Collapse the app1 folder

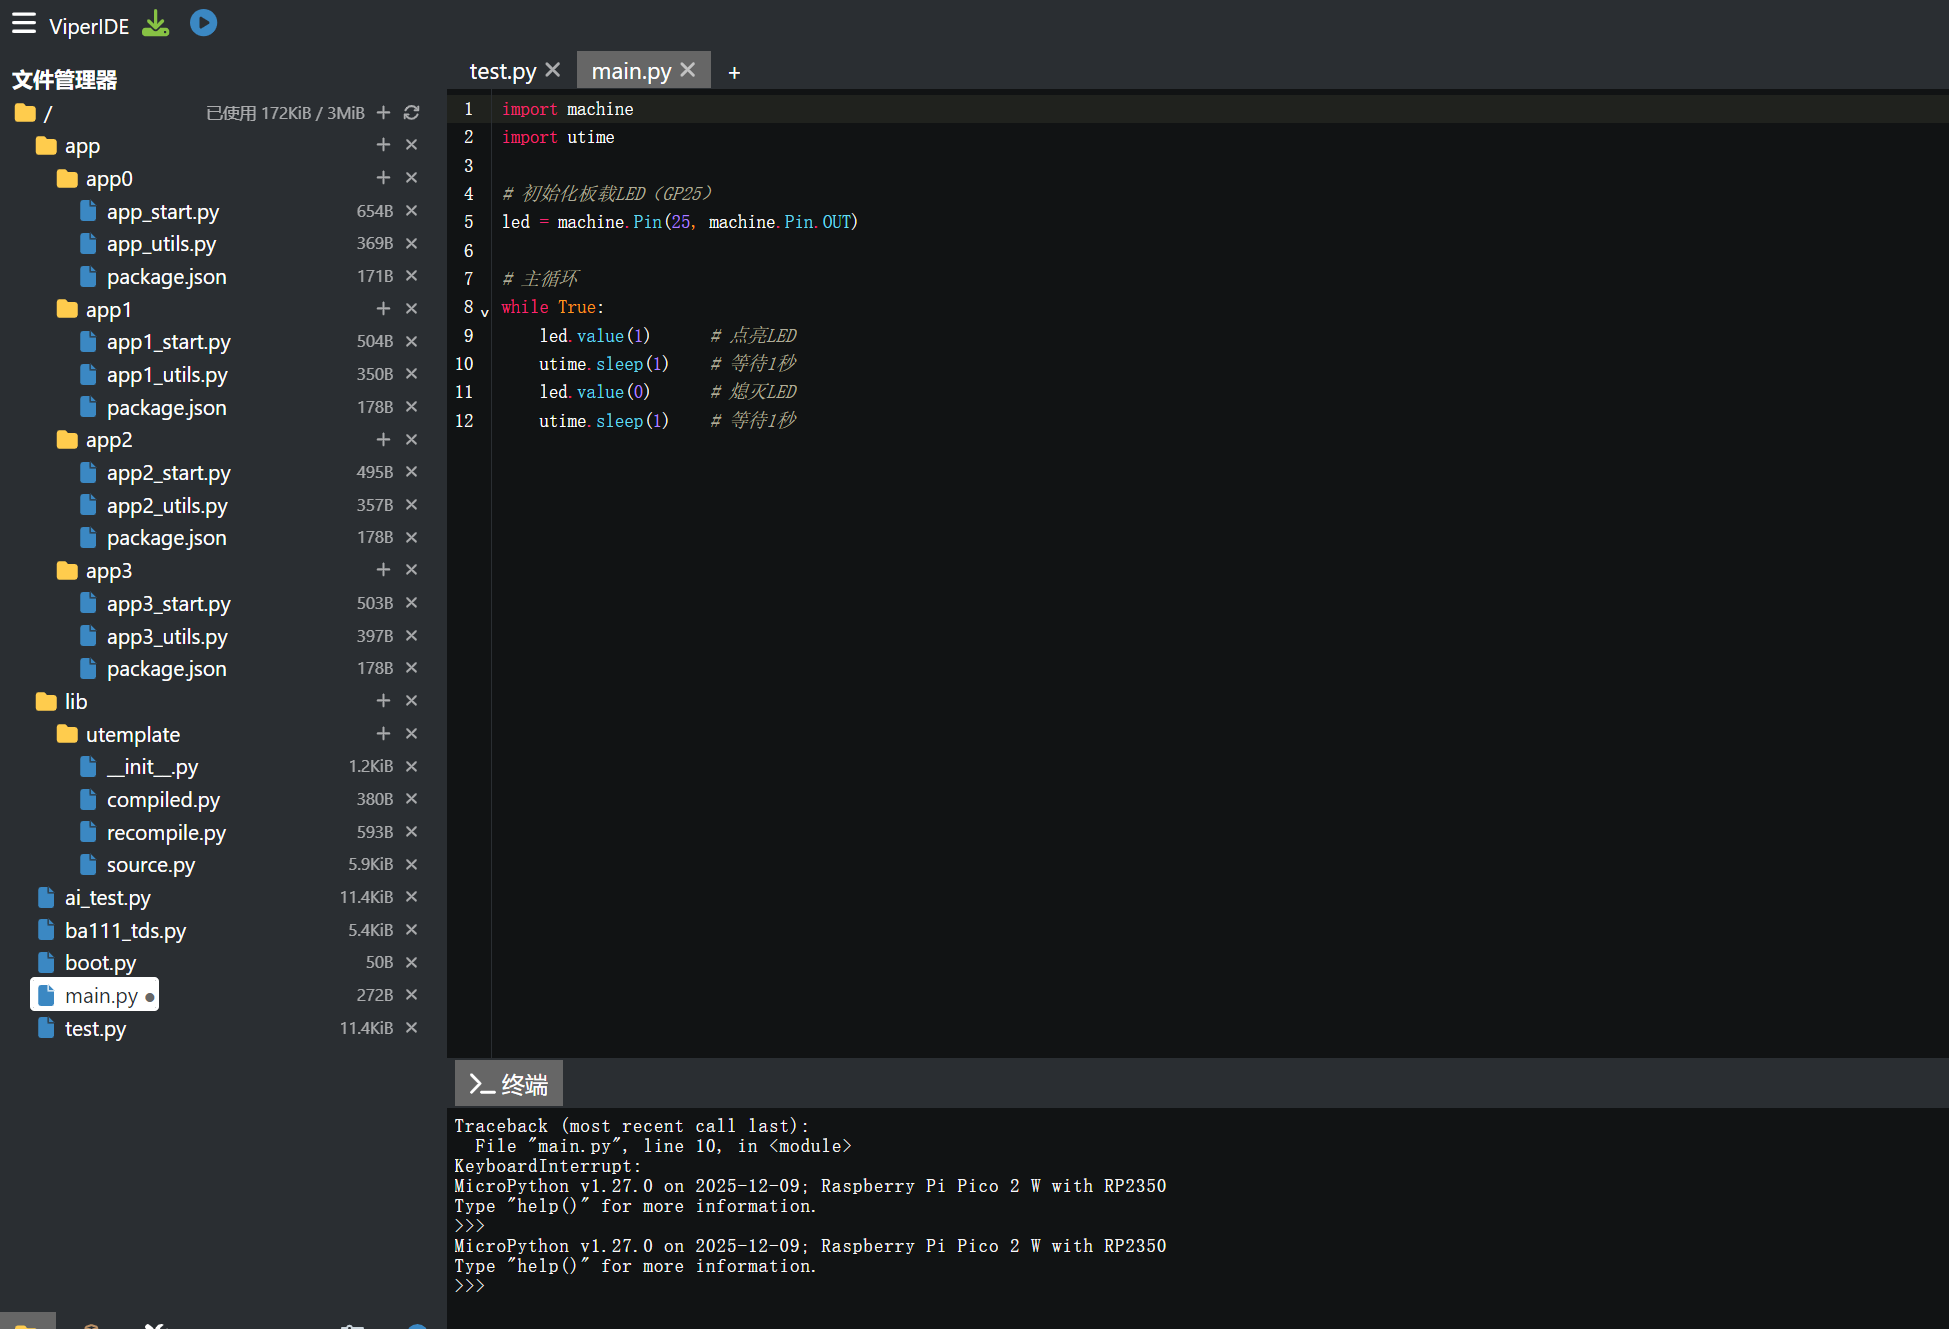coord(108,309)
